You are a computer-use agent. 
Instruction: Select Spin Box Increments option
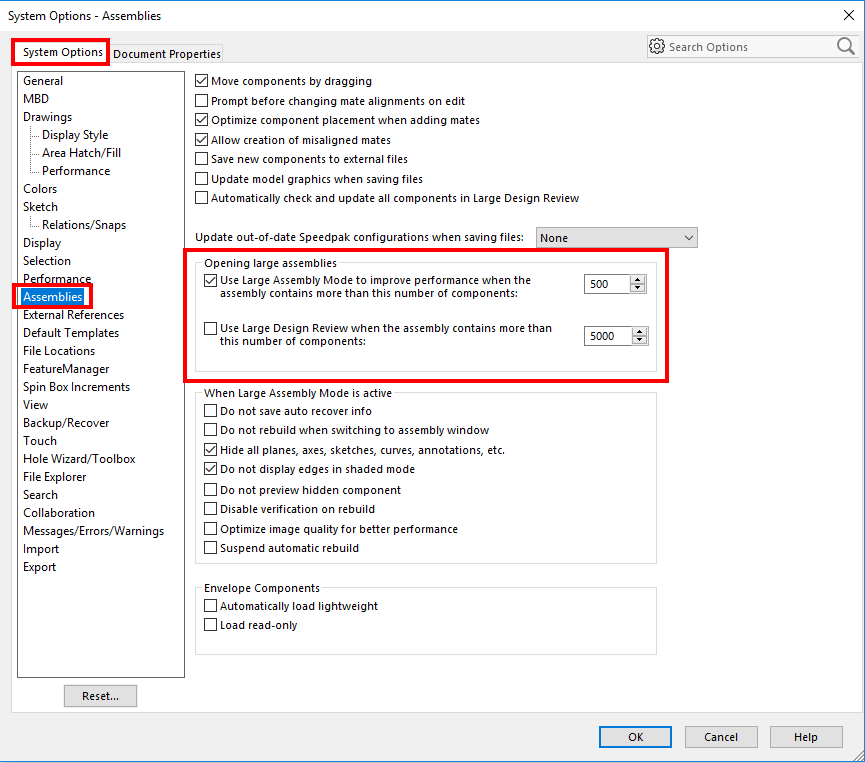(77, 387)
